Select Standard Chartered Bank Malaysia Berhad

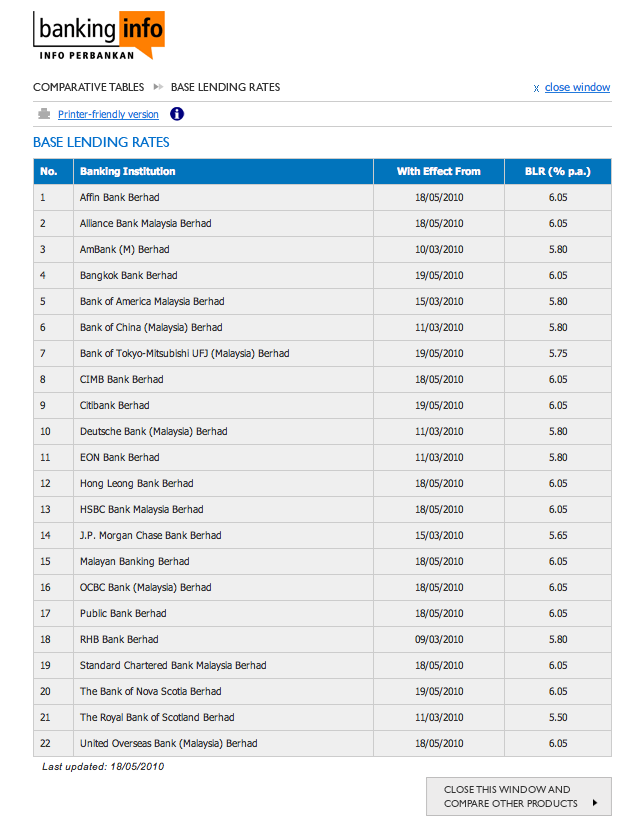(173, 665)
